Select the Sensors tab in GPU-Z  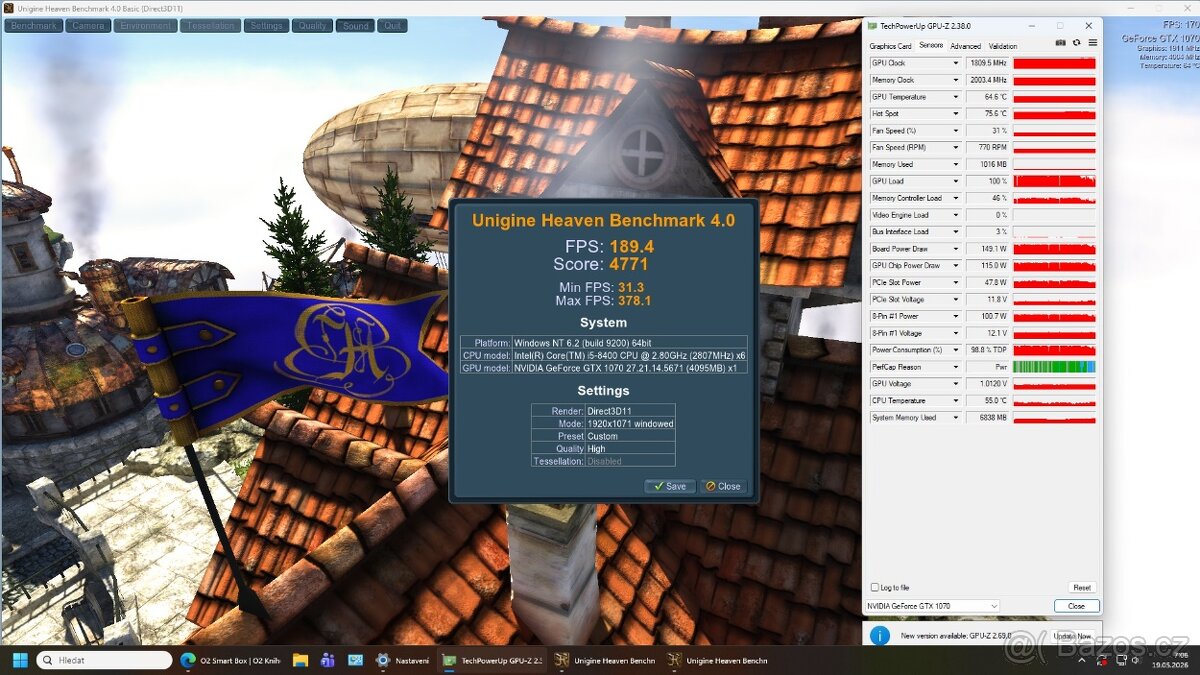point(930,46)
